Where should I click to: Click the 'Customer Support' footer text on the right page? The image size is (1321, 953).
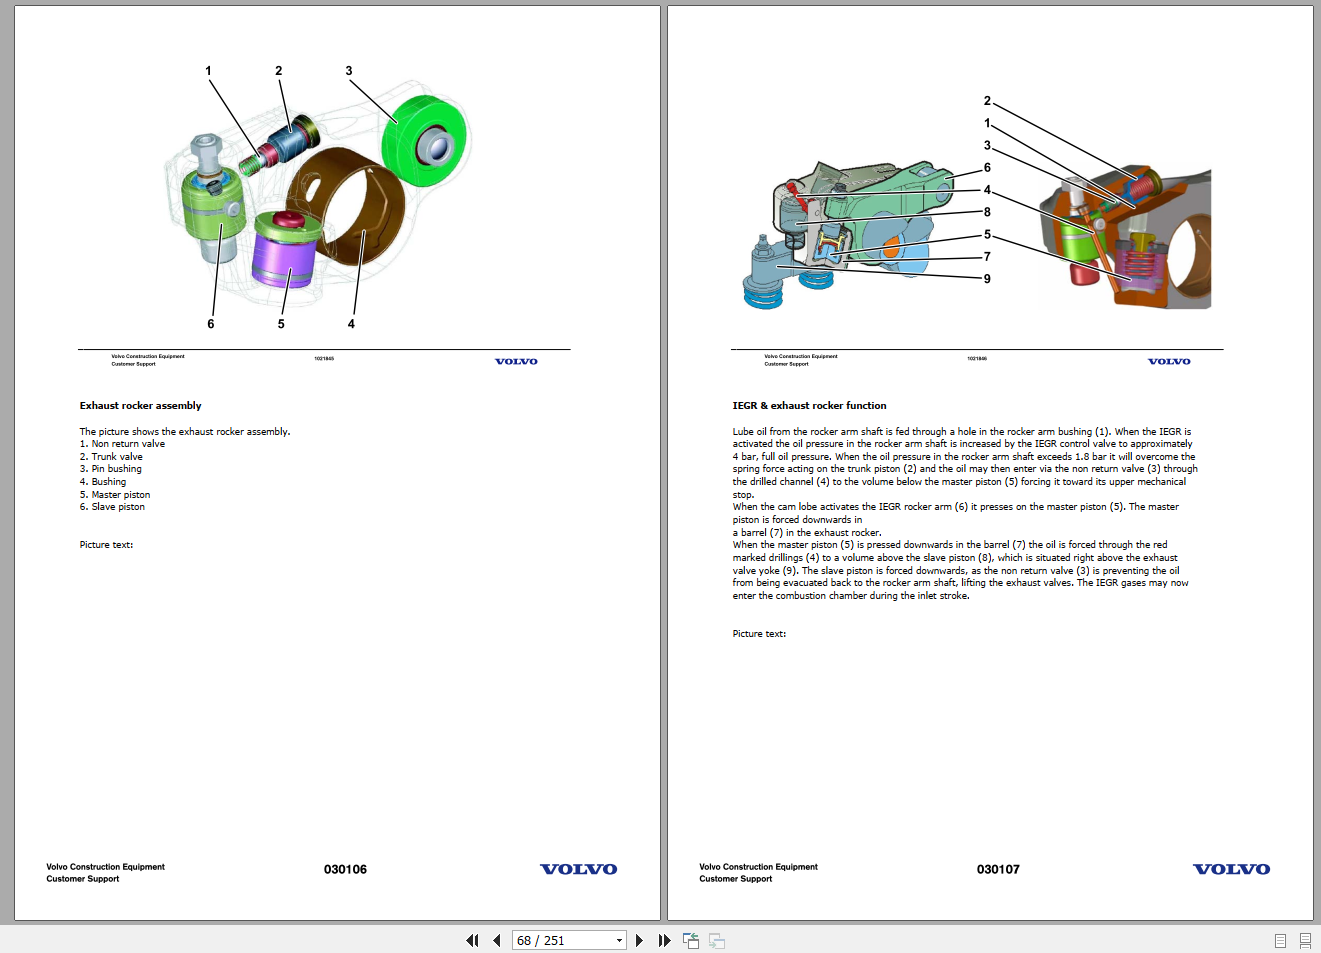click(735, 879)
